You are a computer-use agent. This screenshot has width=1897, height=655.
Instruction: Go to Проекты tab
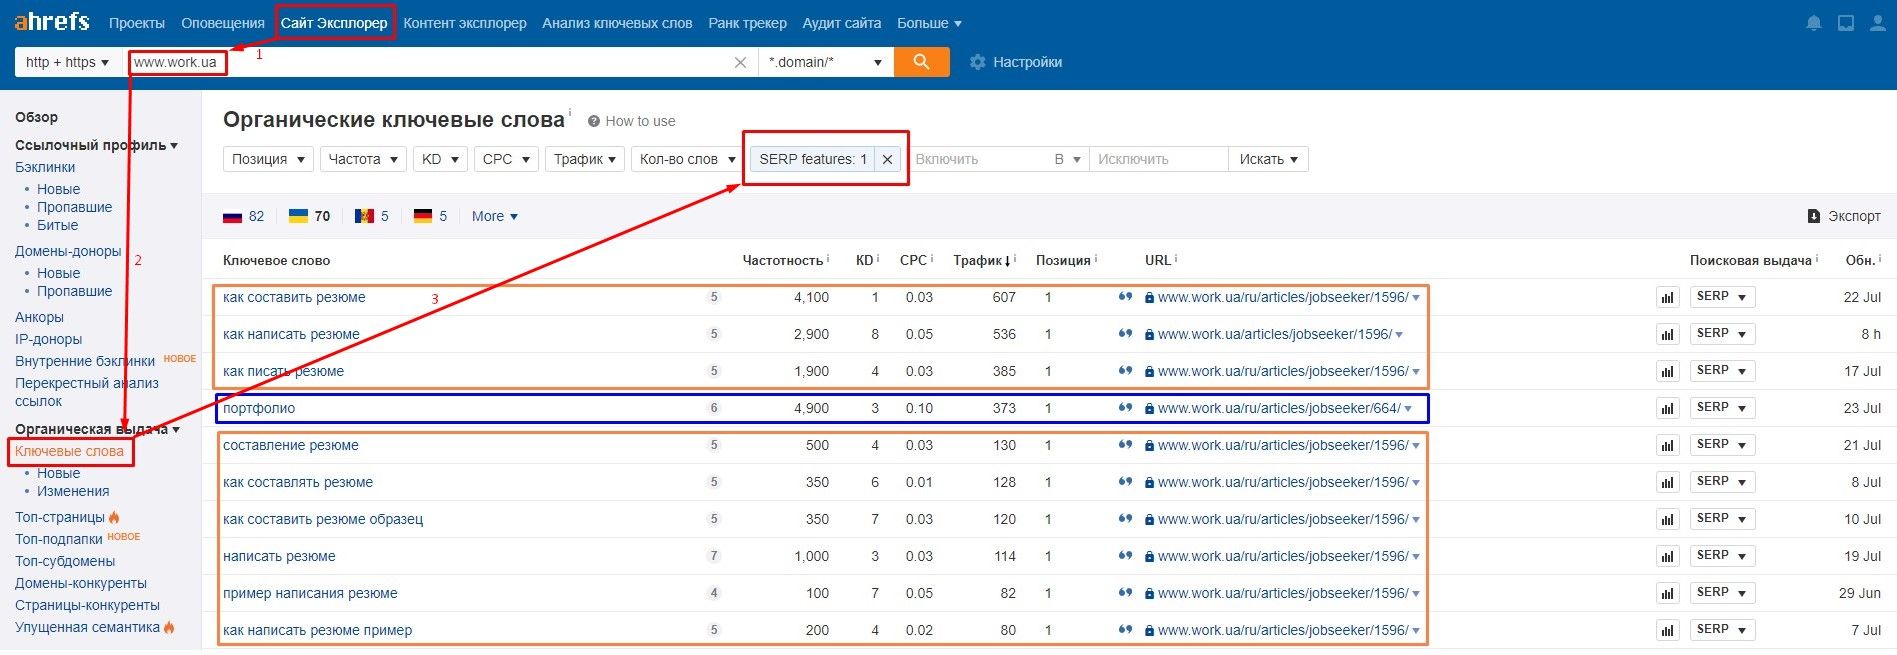tap(137, 23)
